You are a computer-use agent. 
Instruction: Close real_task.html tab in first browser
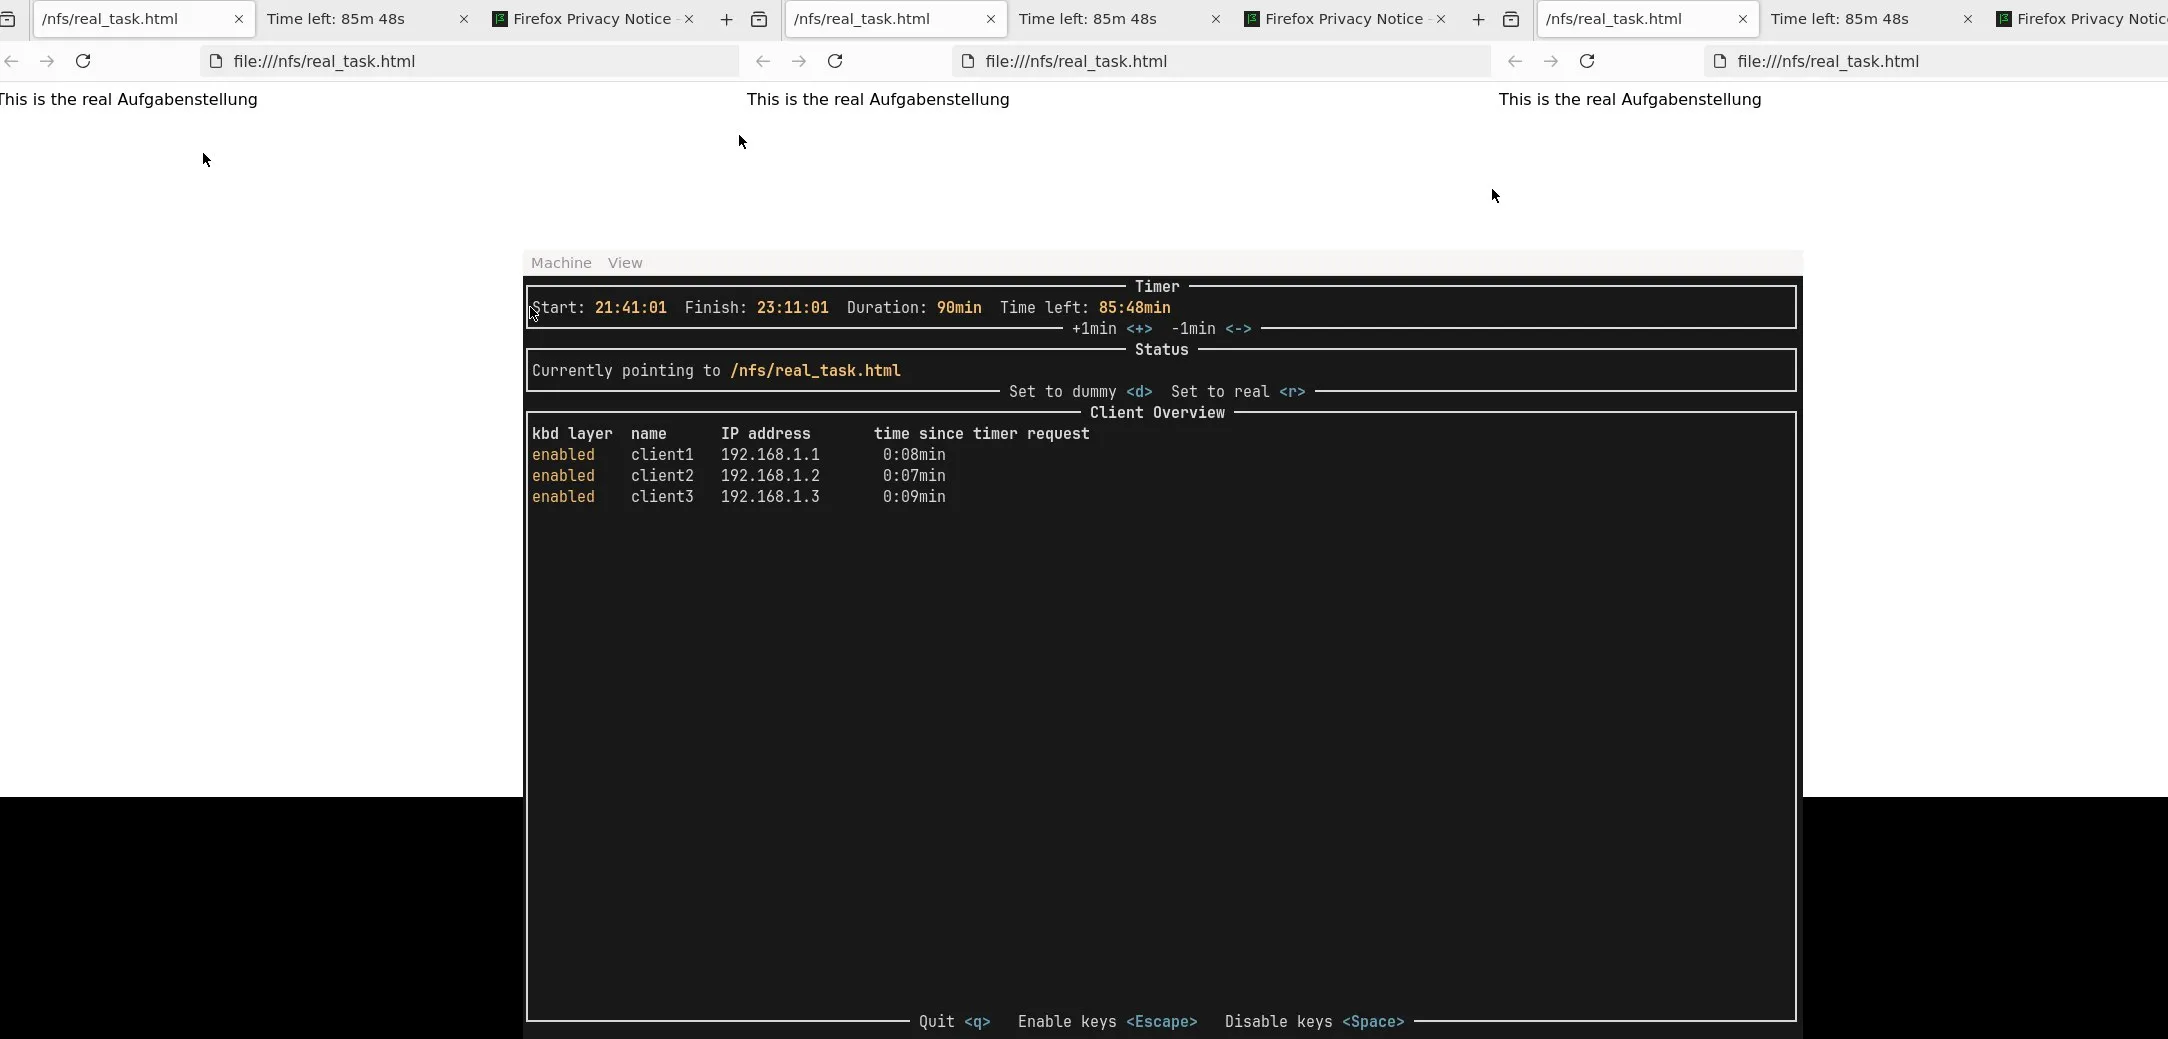click(x=239, y=19)
